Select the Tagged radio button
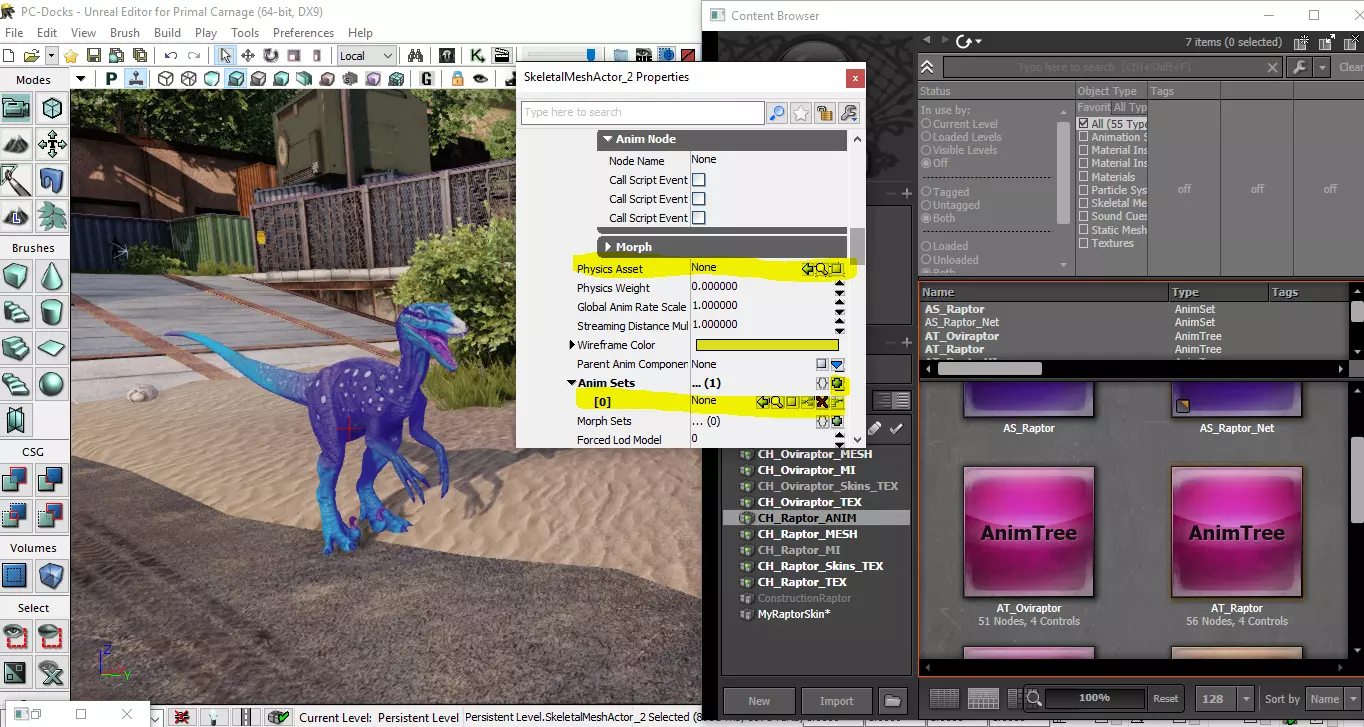This screenshot has width=1364, height=727. [x=926, y=192]
